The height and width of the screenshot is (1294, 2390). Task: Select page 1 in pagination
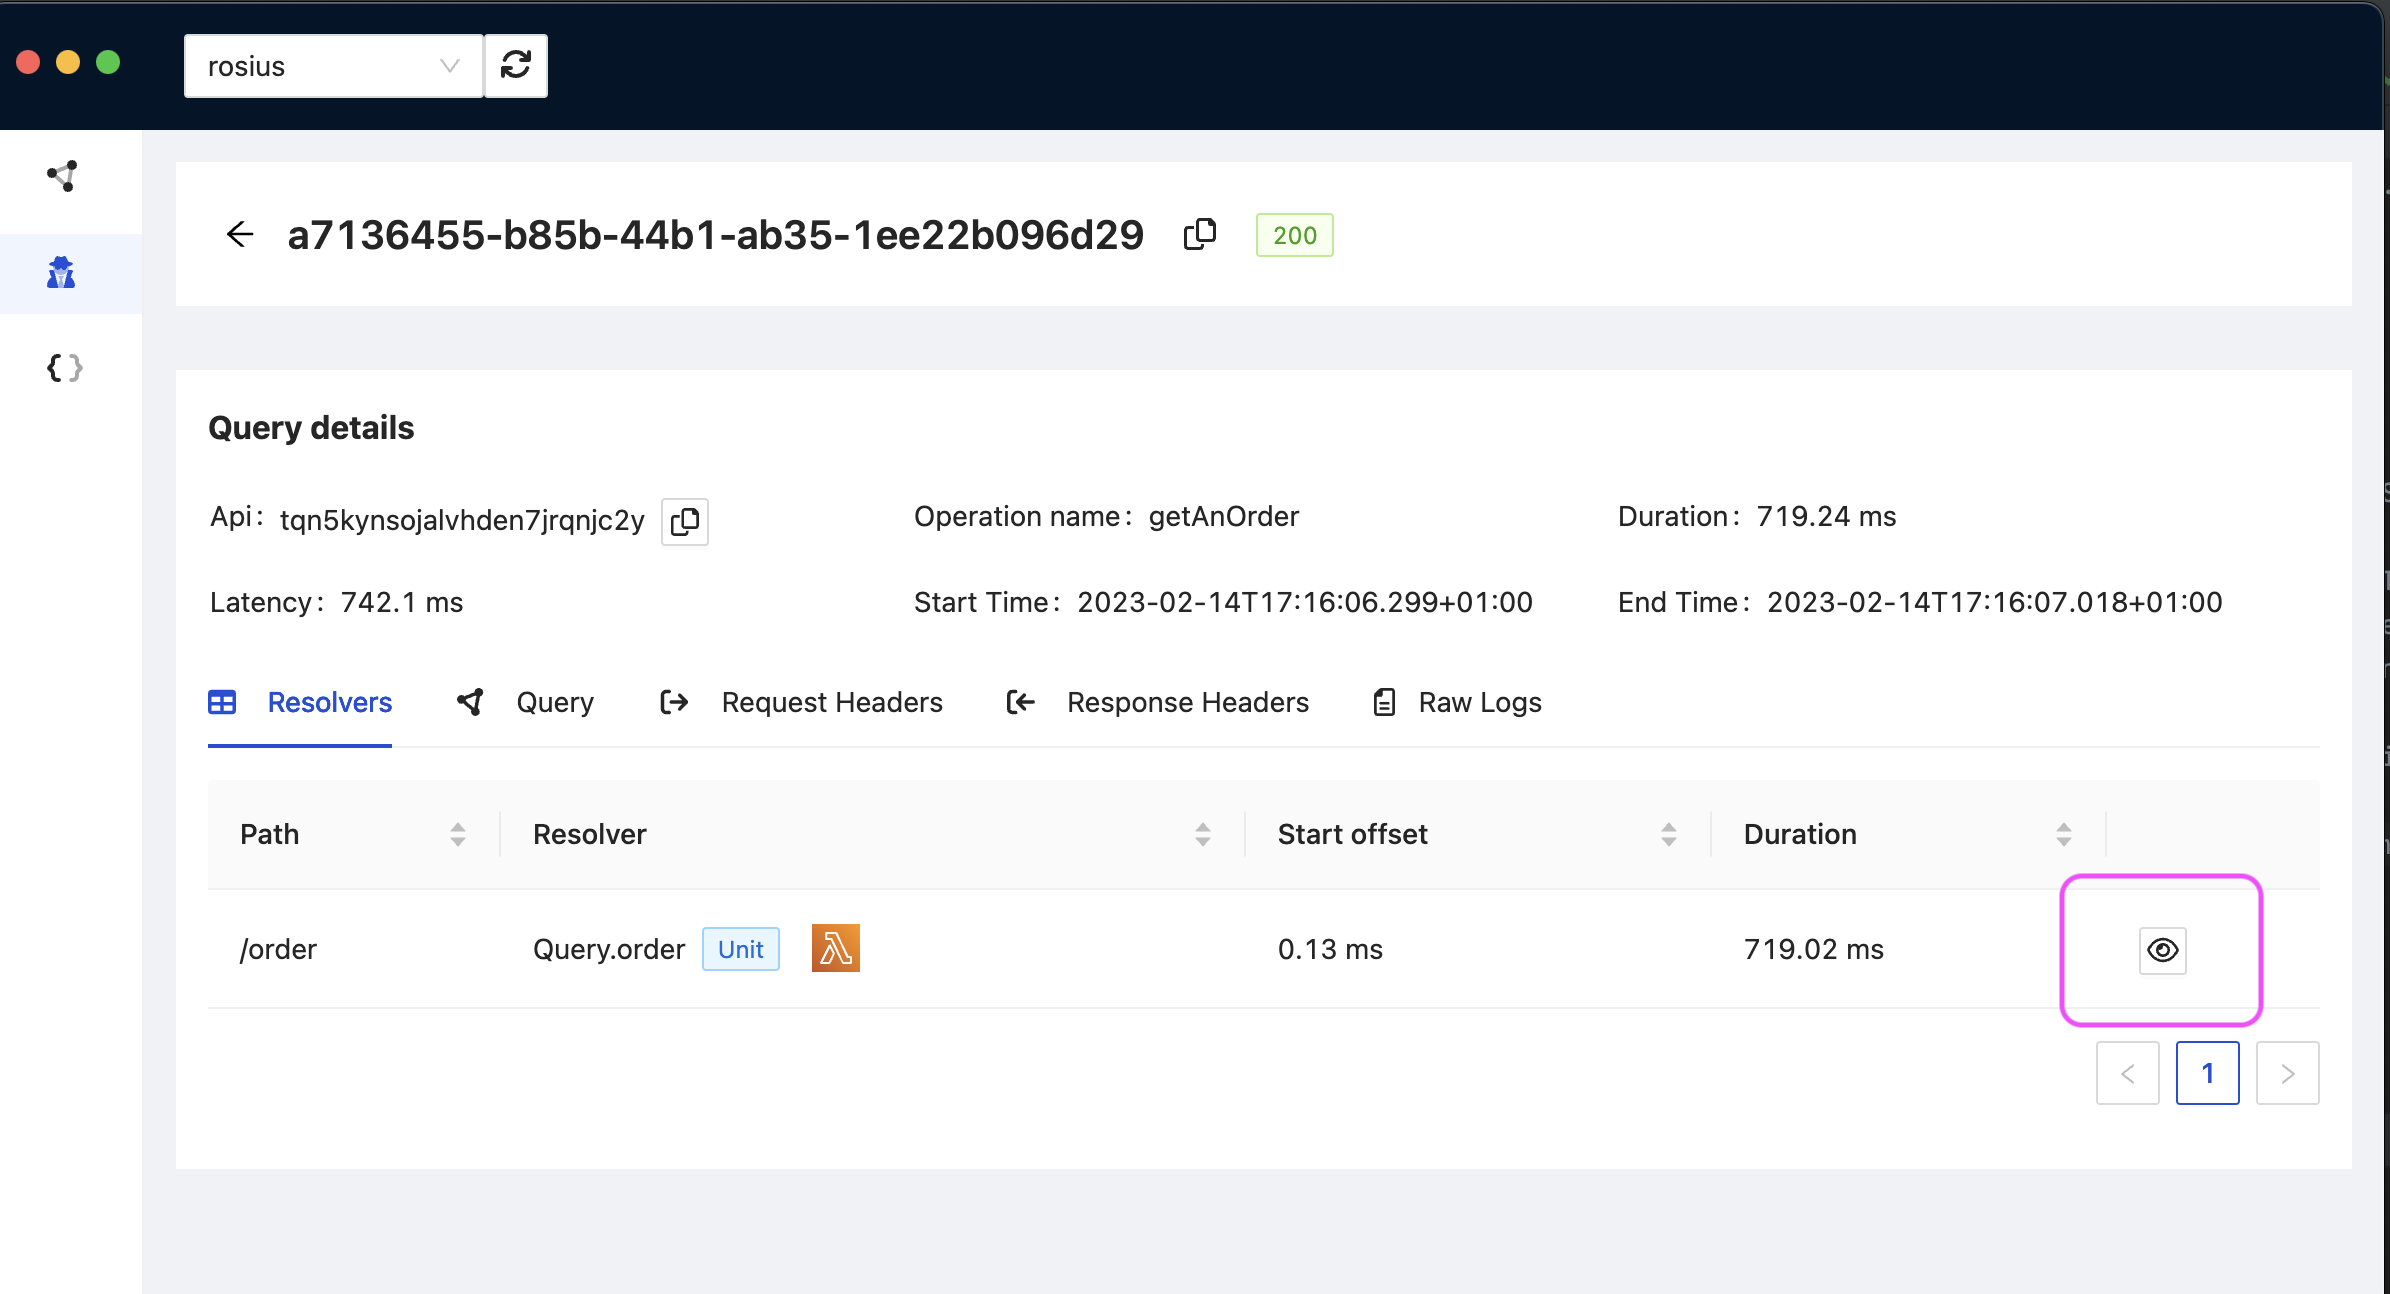(x=2207, y=1073)
